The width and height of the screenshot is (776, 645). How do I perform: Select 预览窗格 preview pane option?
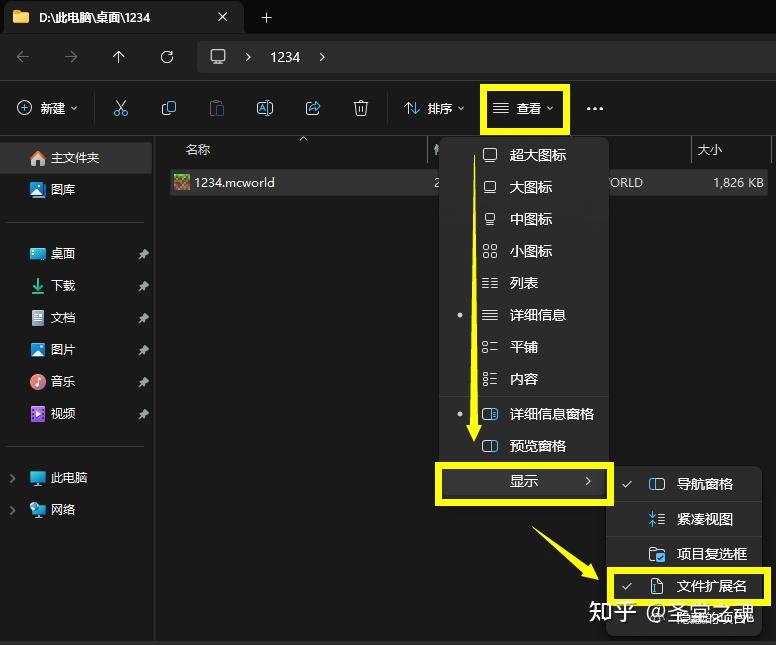click(524, 446)
